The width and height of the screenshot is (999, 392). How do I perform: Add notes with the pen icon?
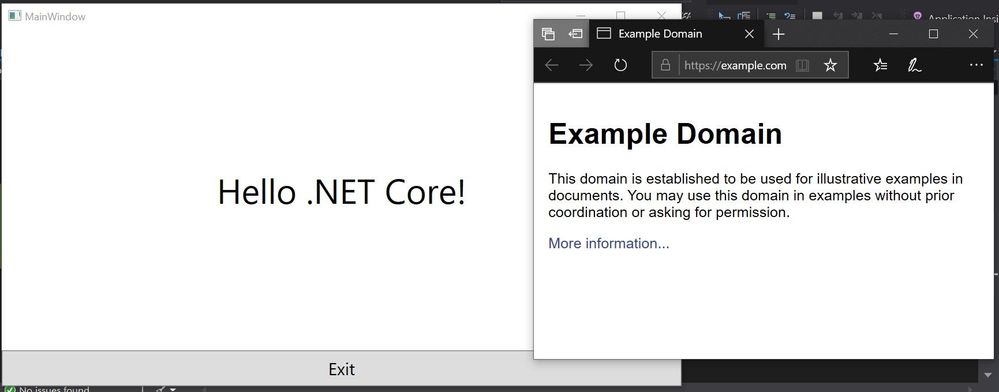tap(914, 65)
